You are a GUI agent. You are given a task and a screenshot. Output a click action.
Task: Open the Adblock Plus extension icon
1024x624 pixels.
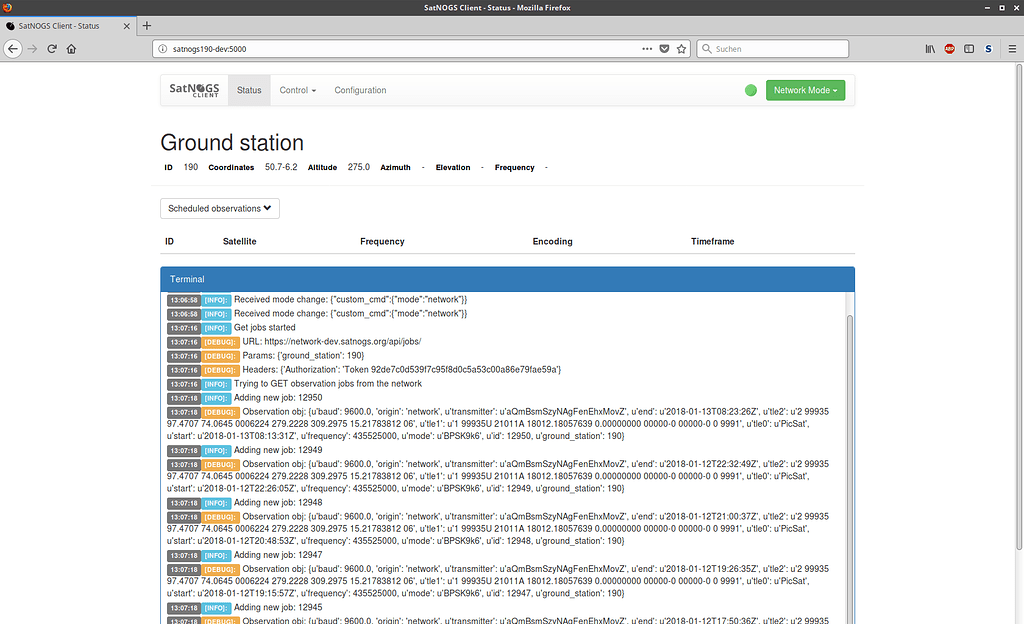pyautogui.click(x=949, y=48)
